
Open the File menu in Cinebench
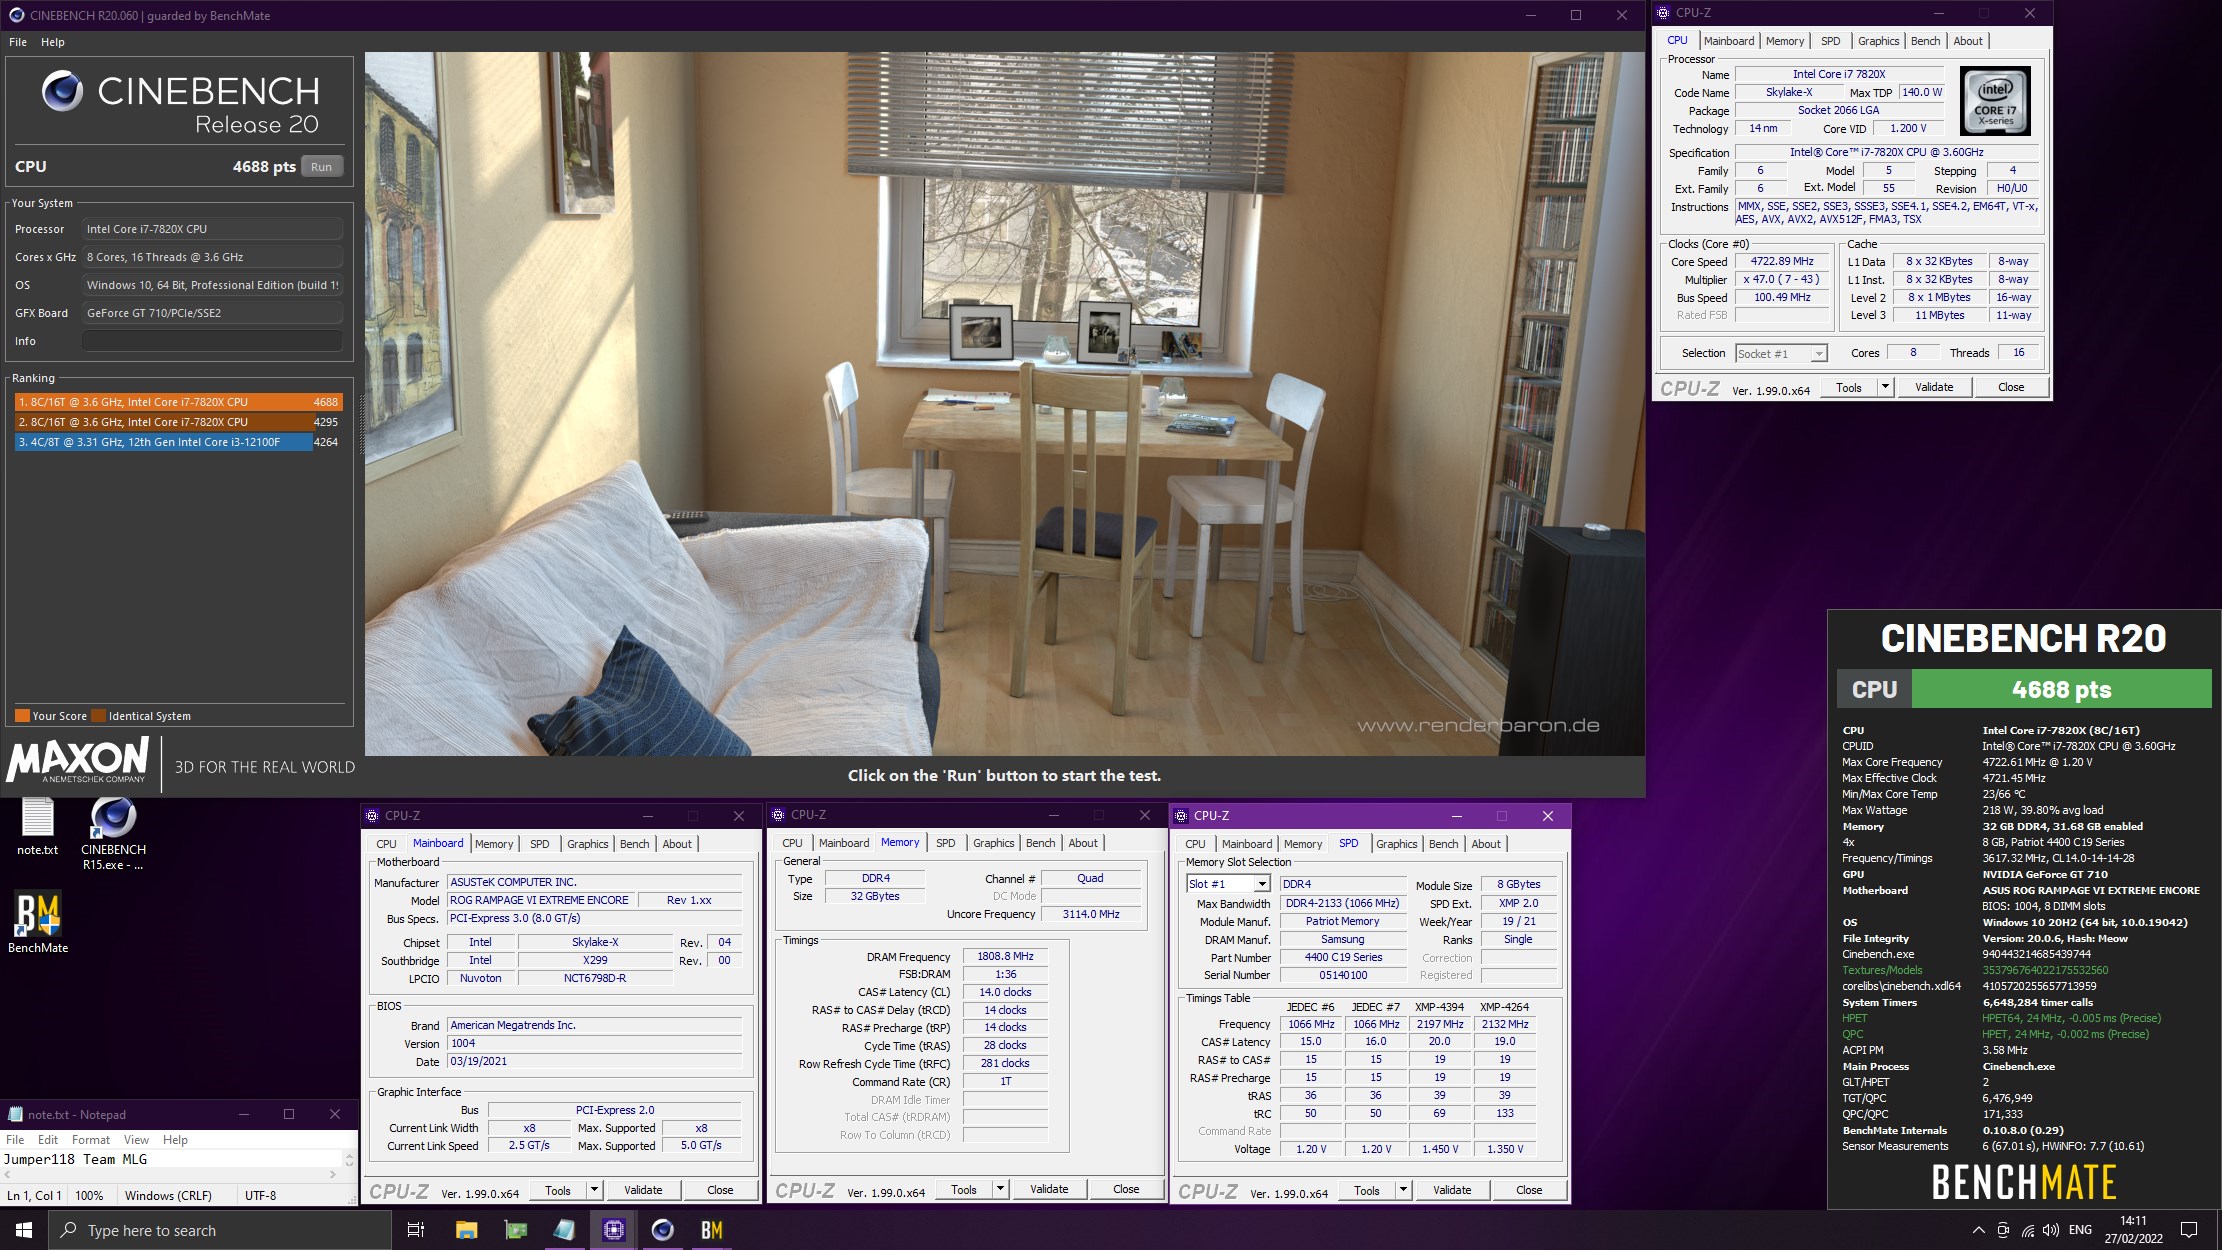[x=18, y=42]
